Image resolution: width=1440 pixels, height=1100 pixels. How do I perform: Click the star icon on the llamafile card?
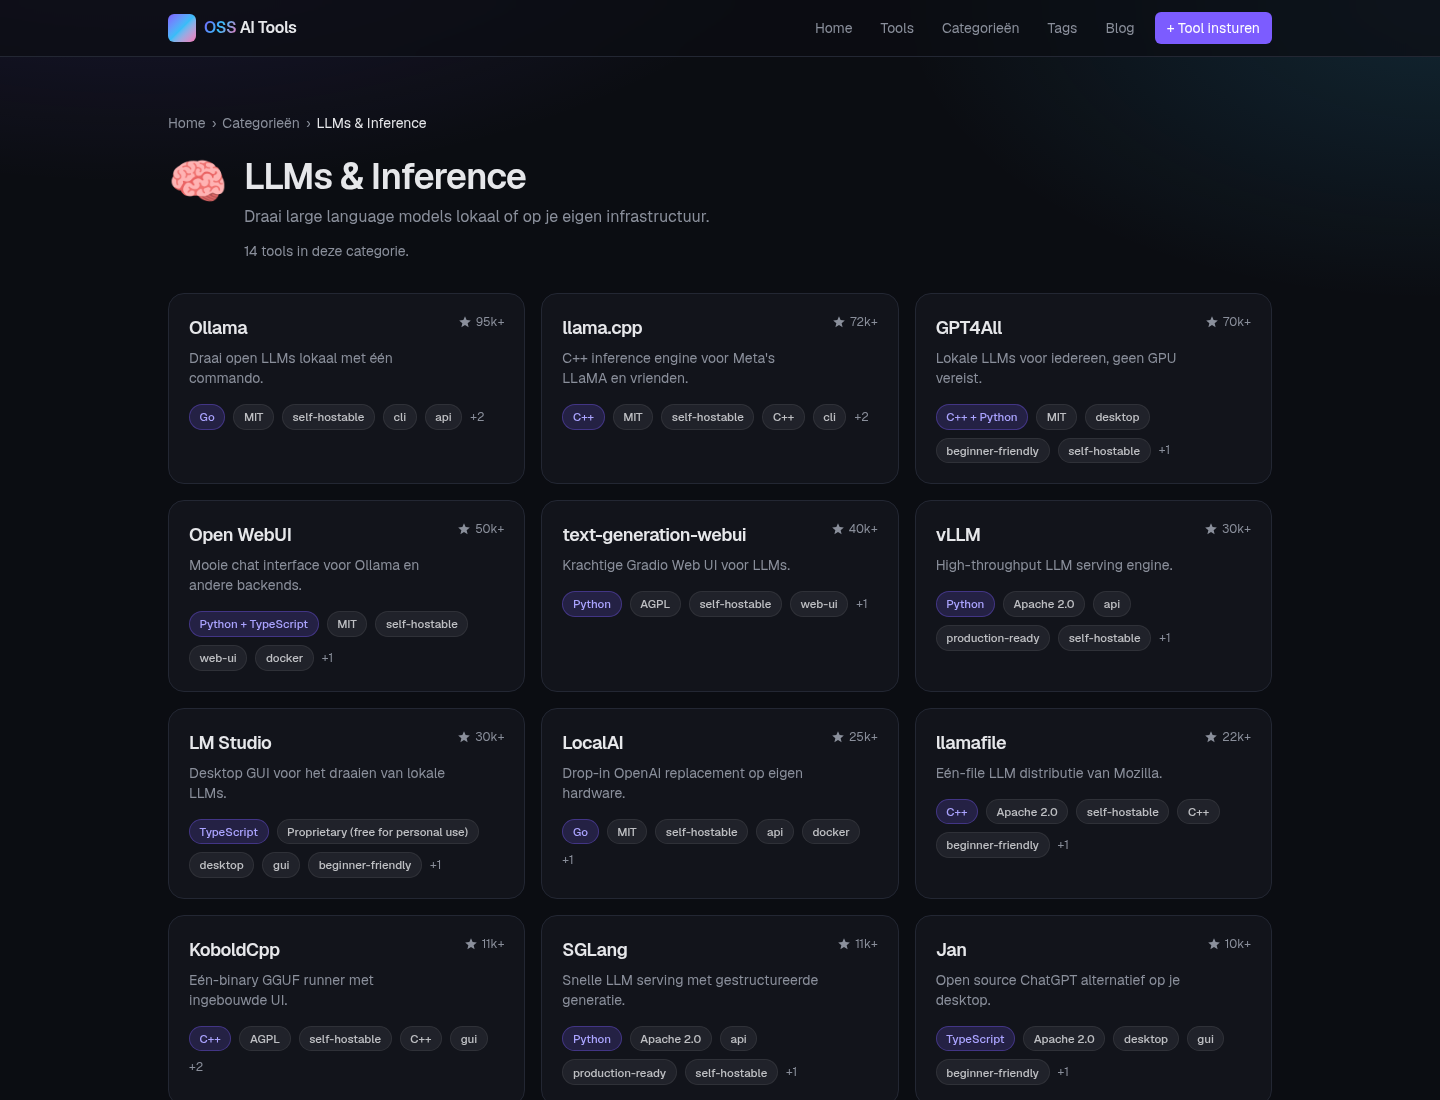coord(1211,737)
